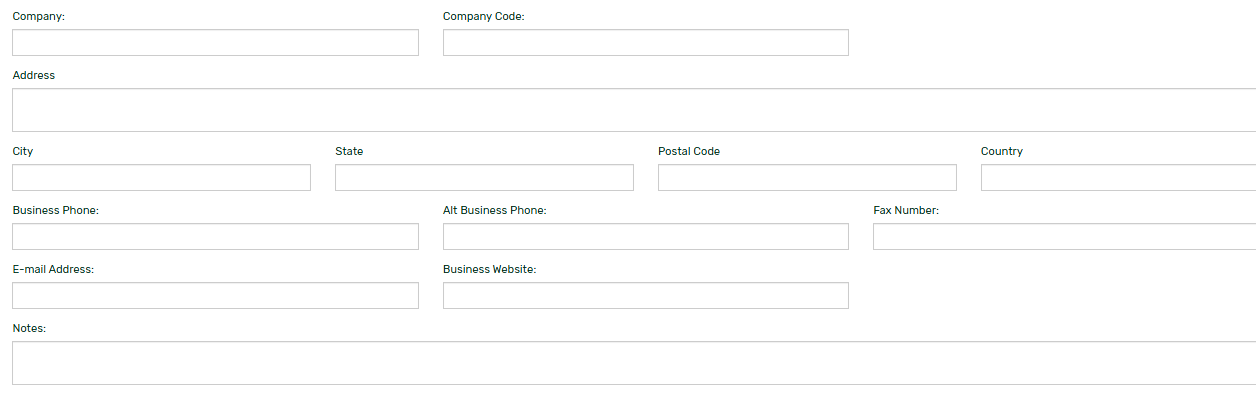This screenshot has height=397, width=1256.
Task: Click inside the Notes text area
Action: pyautogui.click(x=634, y=363)
